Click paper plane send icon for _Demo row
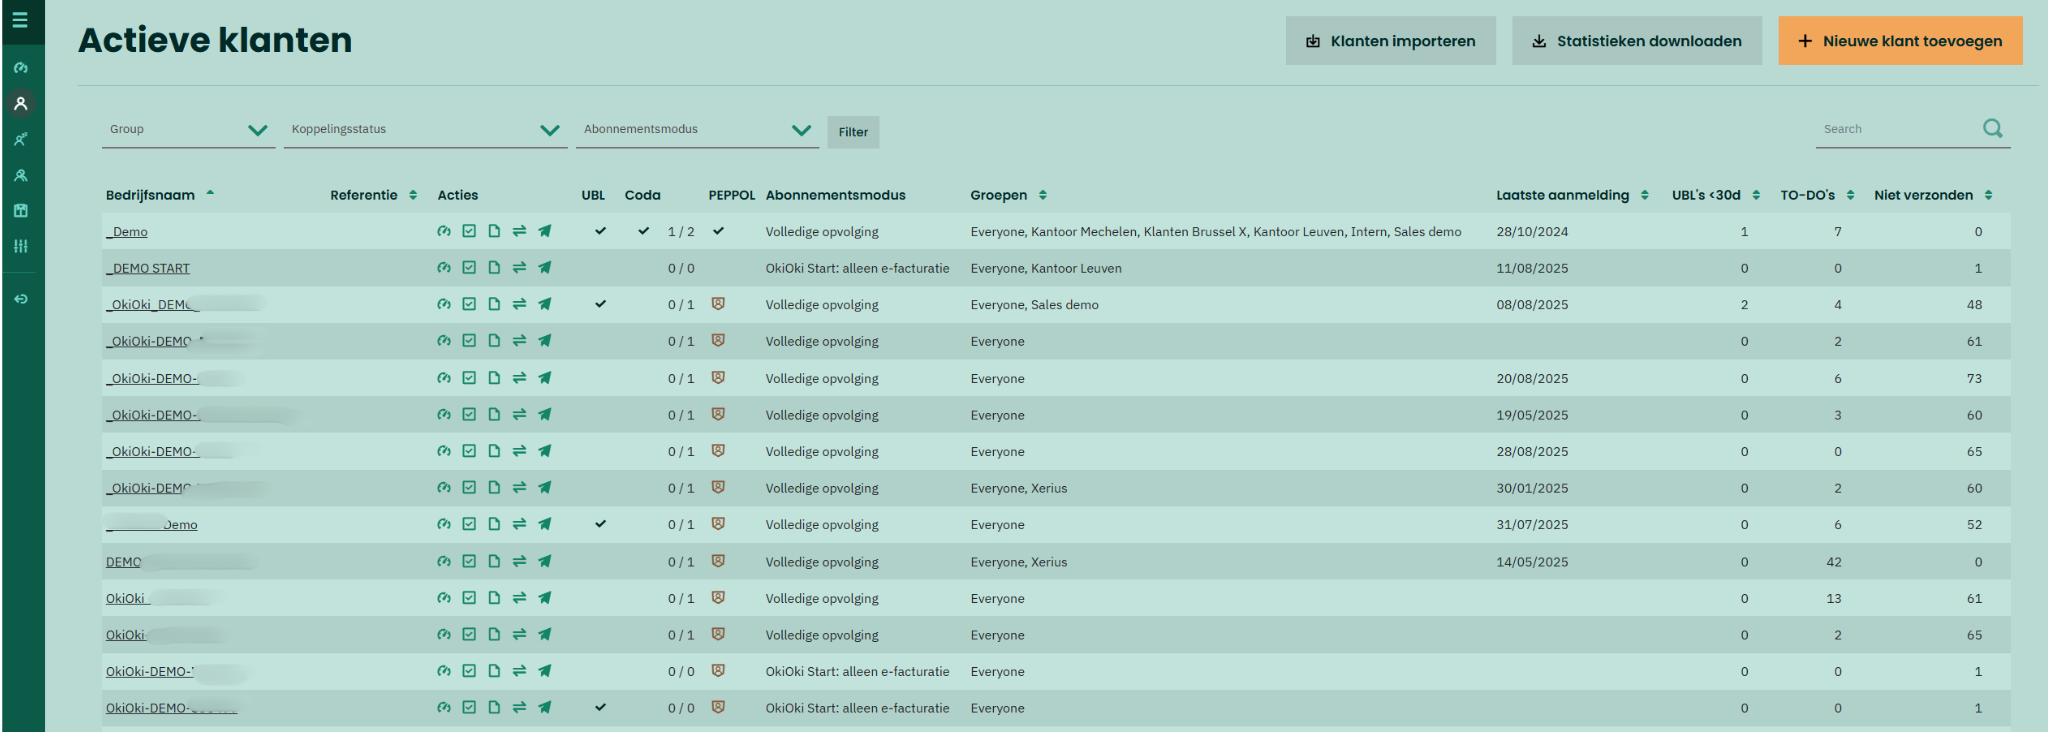 (x=545, y=231)
